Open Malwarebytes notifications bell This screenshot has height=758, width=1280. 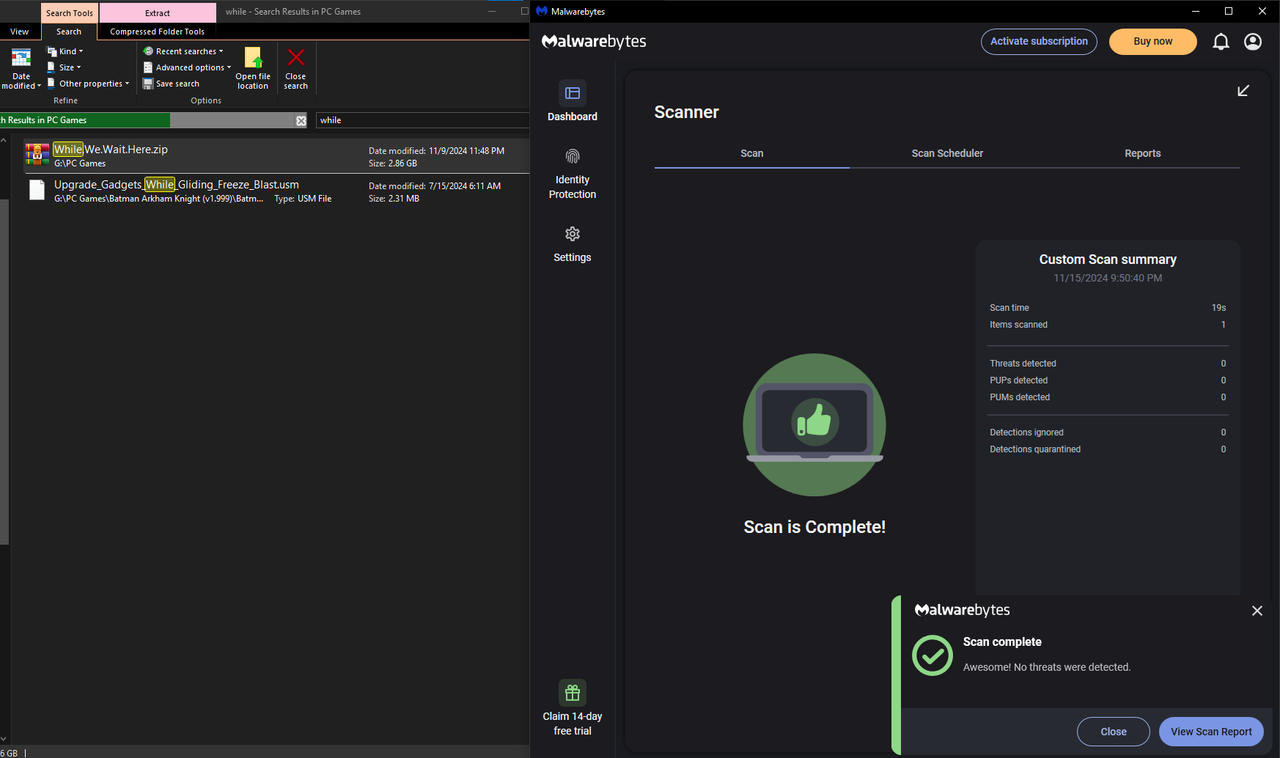tap(1221, 42)
